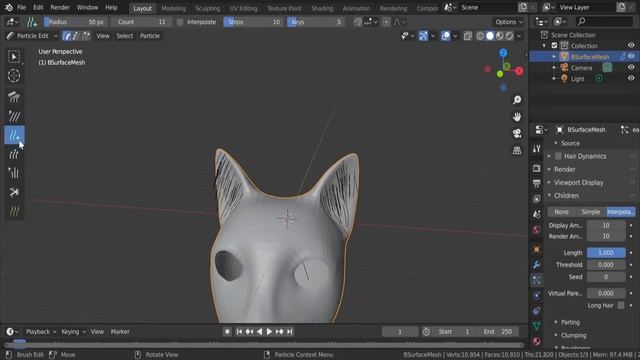Image resolution: width=640 pixels, height=360 pixels.
Task: Open the Material properties tab
Action: click(537, 341)
